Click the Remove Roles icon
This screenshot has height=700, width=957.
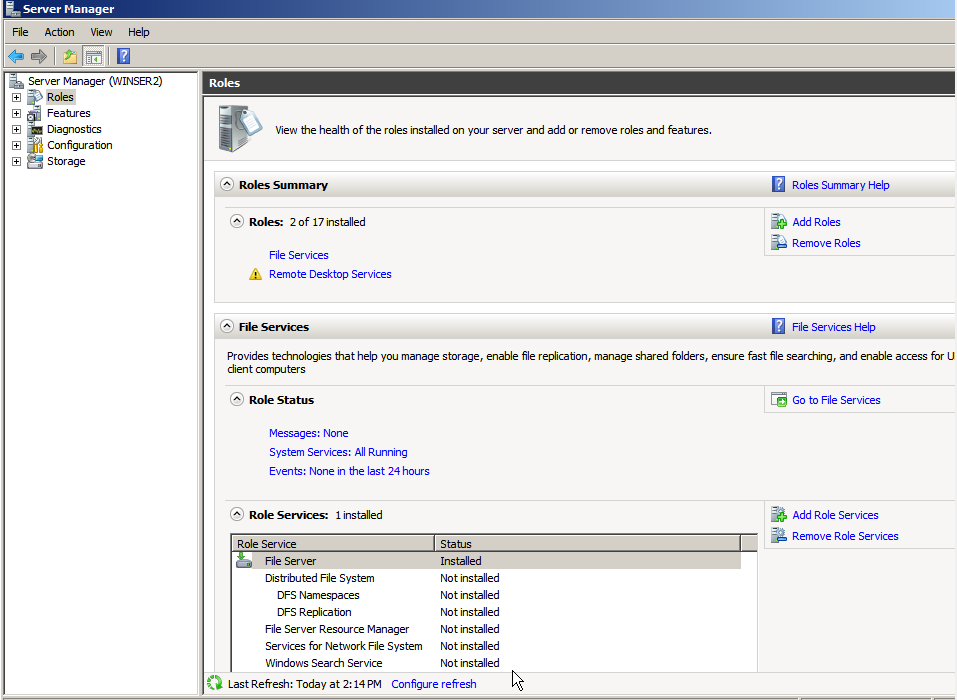pos(779,242)
